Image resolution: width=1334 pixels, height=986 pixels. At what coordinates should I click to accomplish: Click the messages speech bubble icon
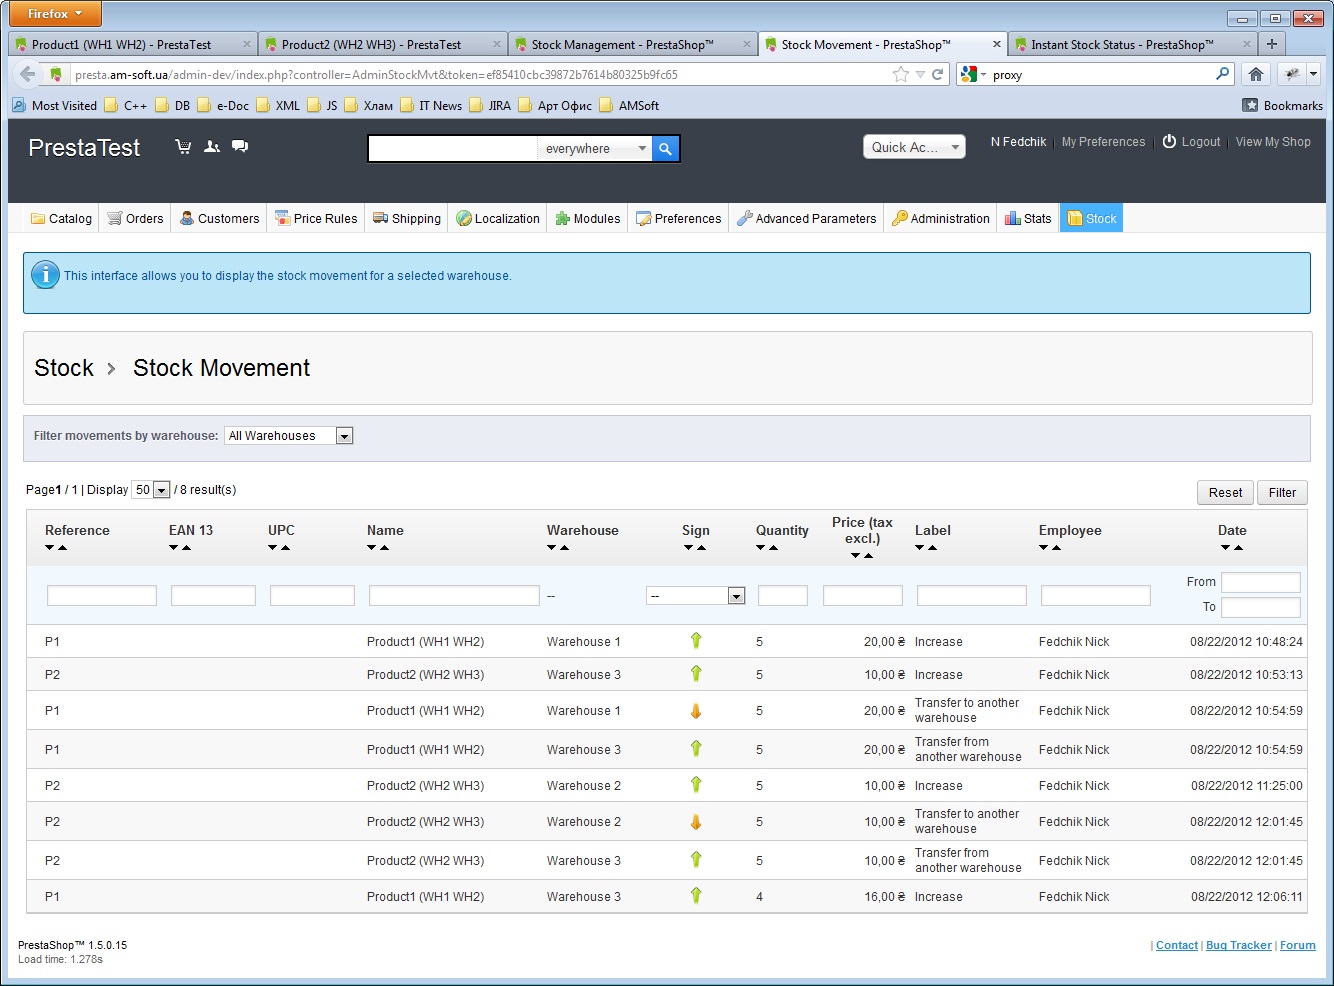tap(240, 147)
